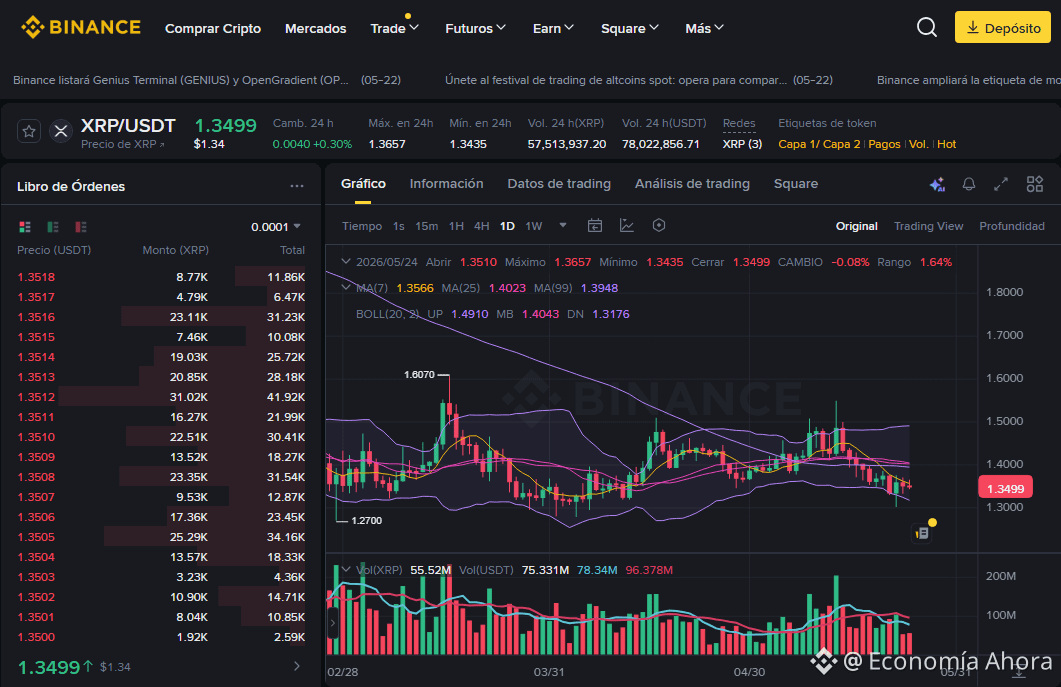
Task: Open Precio de XRP link
Action: 122,144
